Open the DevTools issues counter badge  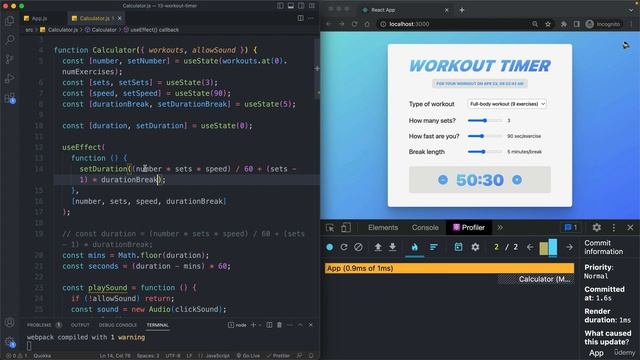[x=571, y=227]
